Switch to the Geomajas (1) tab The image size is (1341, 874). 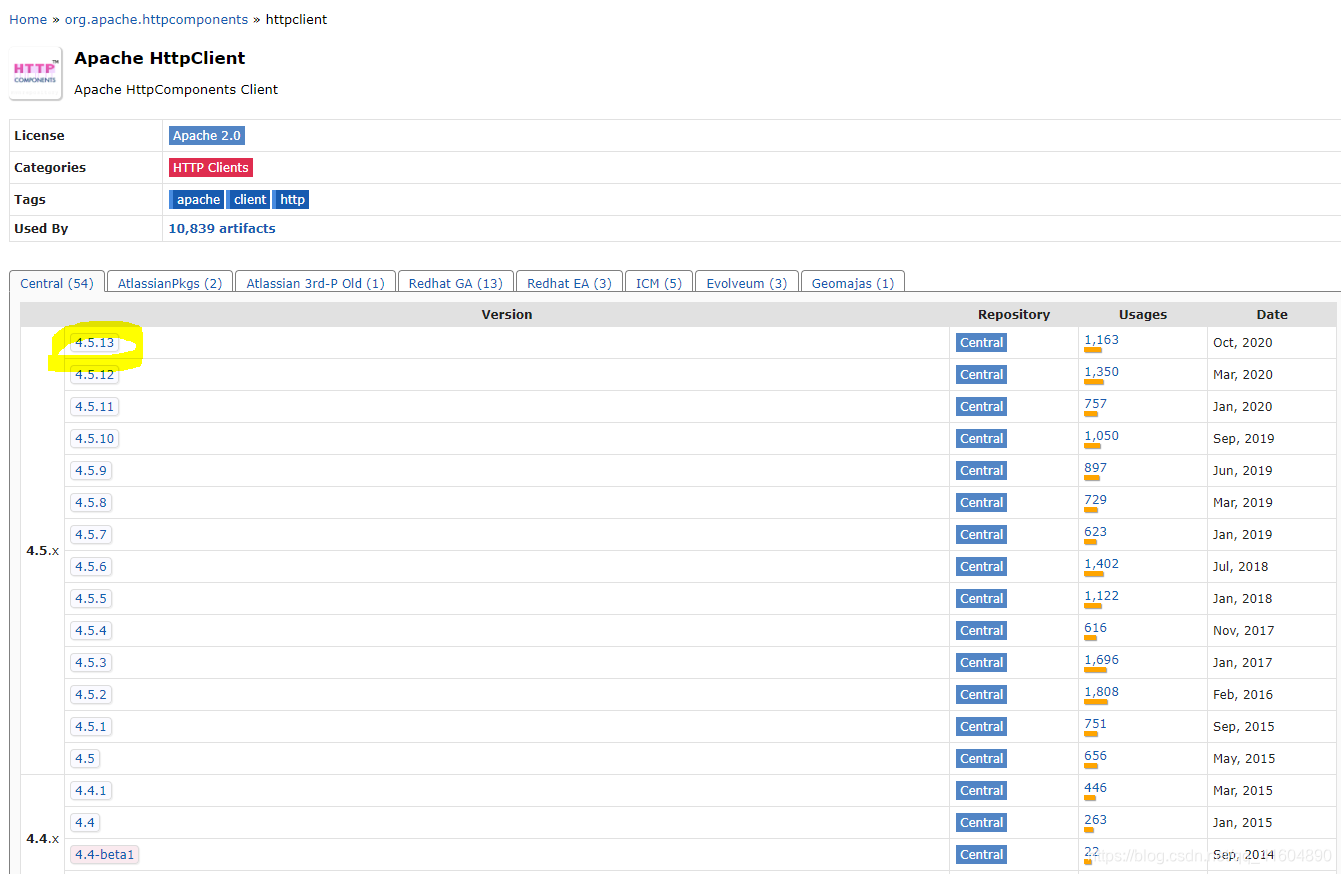click(x=853, y=283)
